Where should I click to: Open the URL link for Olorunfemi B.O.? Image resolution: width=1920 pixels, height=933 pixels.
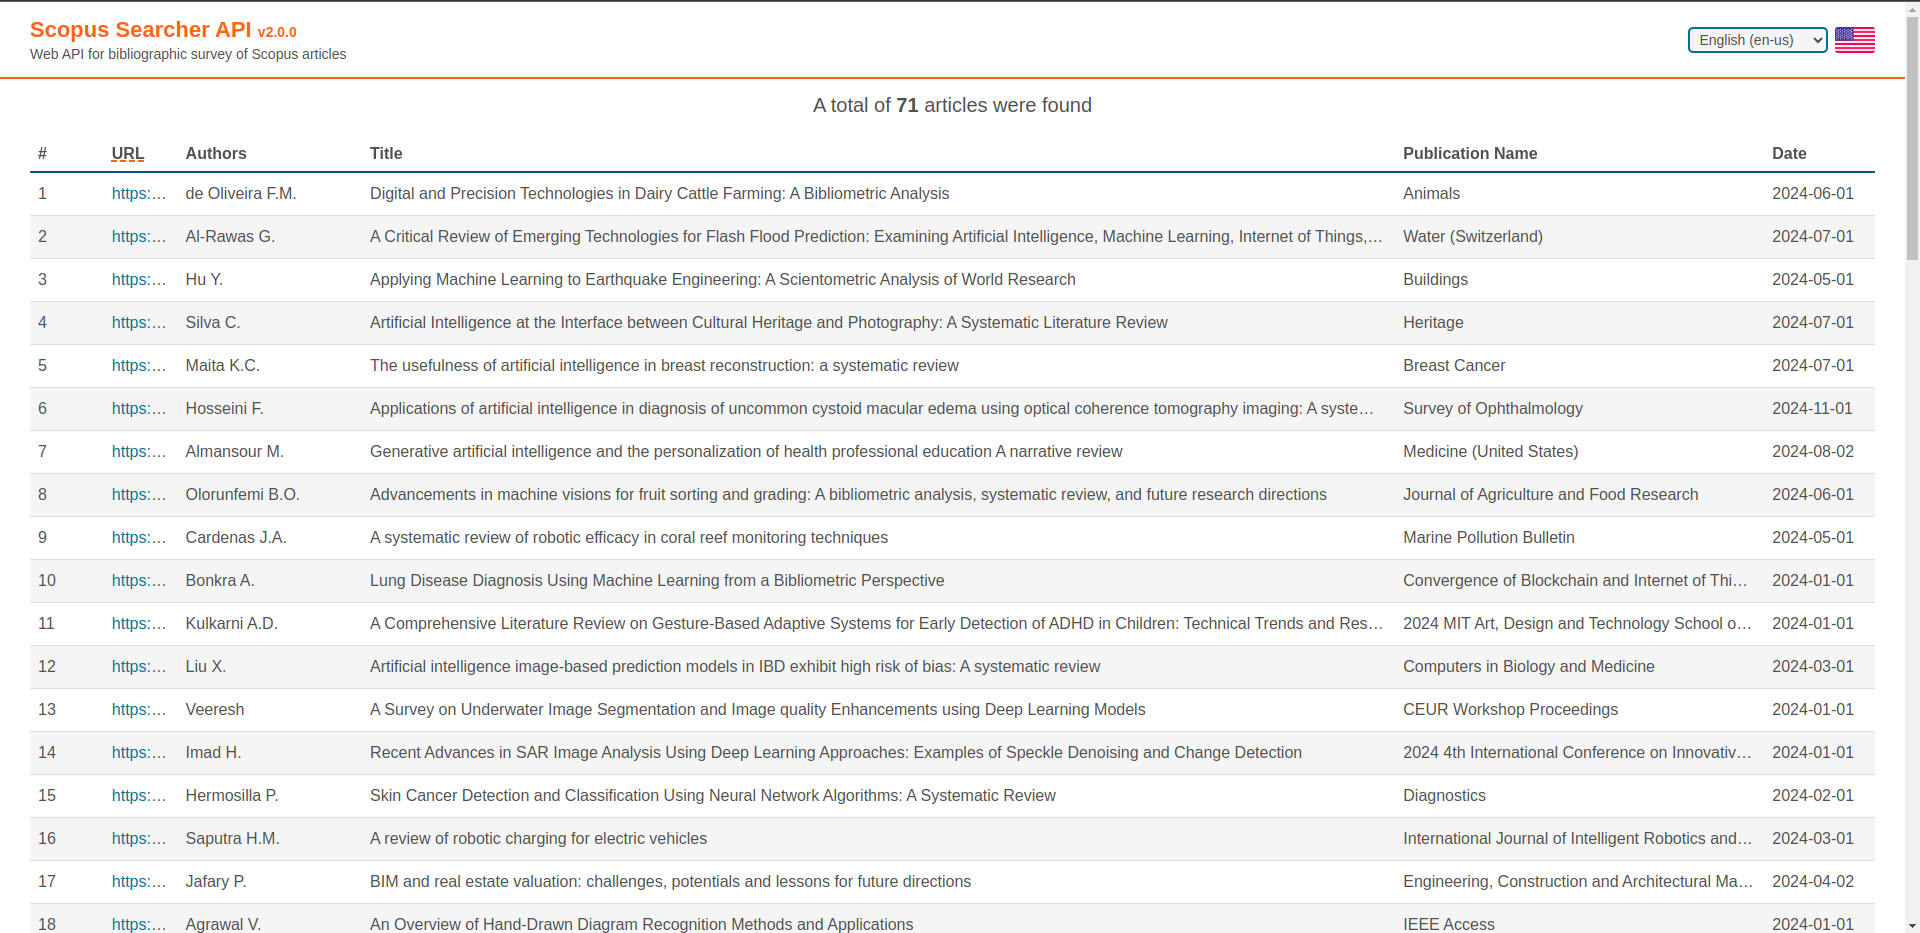point(139,494)
